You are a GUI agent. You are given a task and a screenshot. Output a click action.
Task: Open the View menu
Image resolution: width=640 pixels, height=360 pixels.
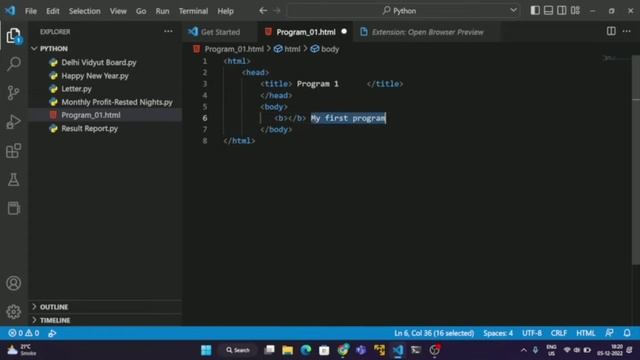click(118, 11)
